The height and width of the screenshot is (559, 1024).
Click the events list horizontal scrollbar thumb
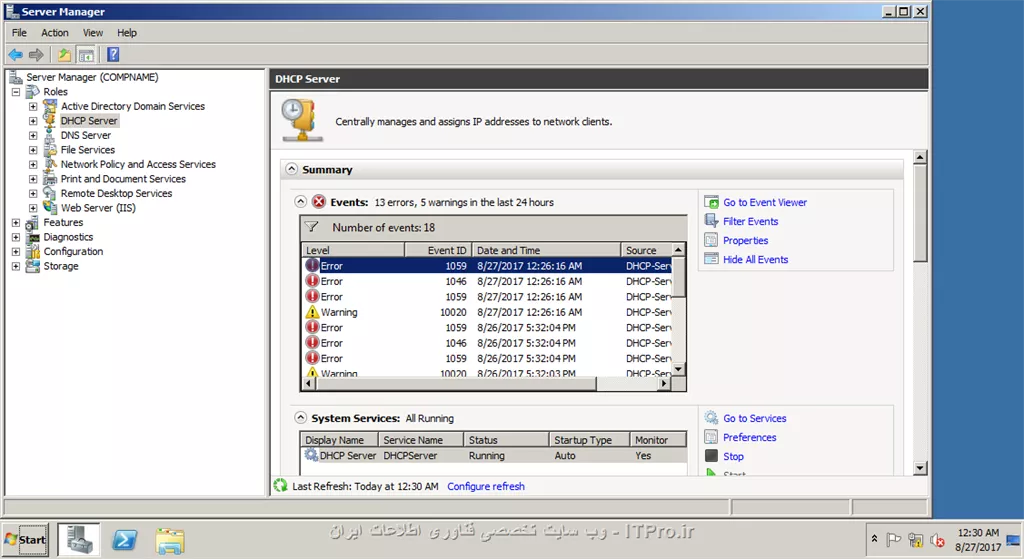(x=455, y=384)
